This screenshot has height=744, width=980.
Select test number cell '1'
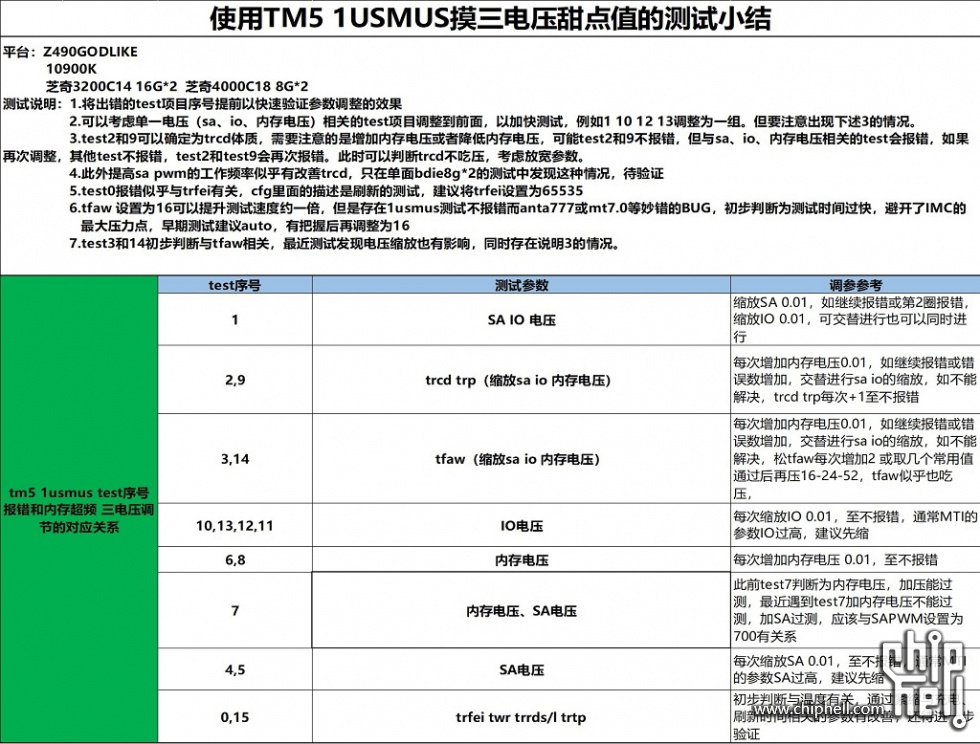(x=235, y=319)
